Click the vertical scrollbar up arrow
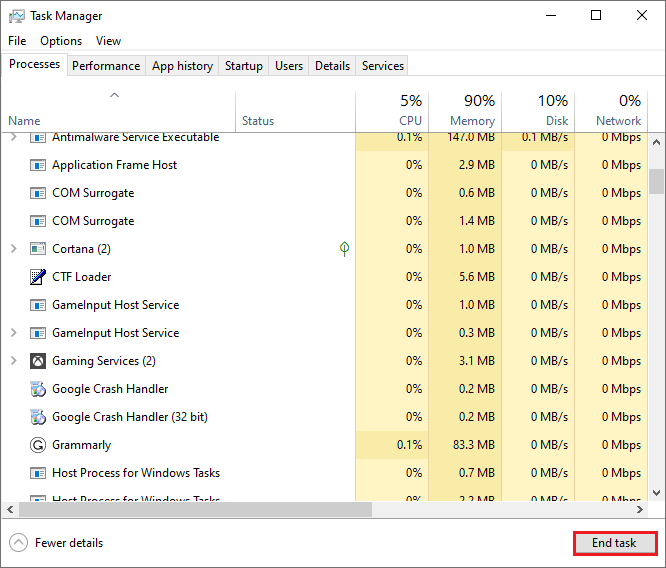This screenshot has height=568, width=666. coord(656,142)
